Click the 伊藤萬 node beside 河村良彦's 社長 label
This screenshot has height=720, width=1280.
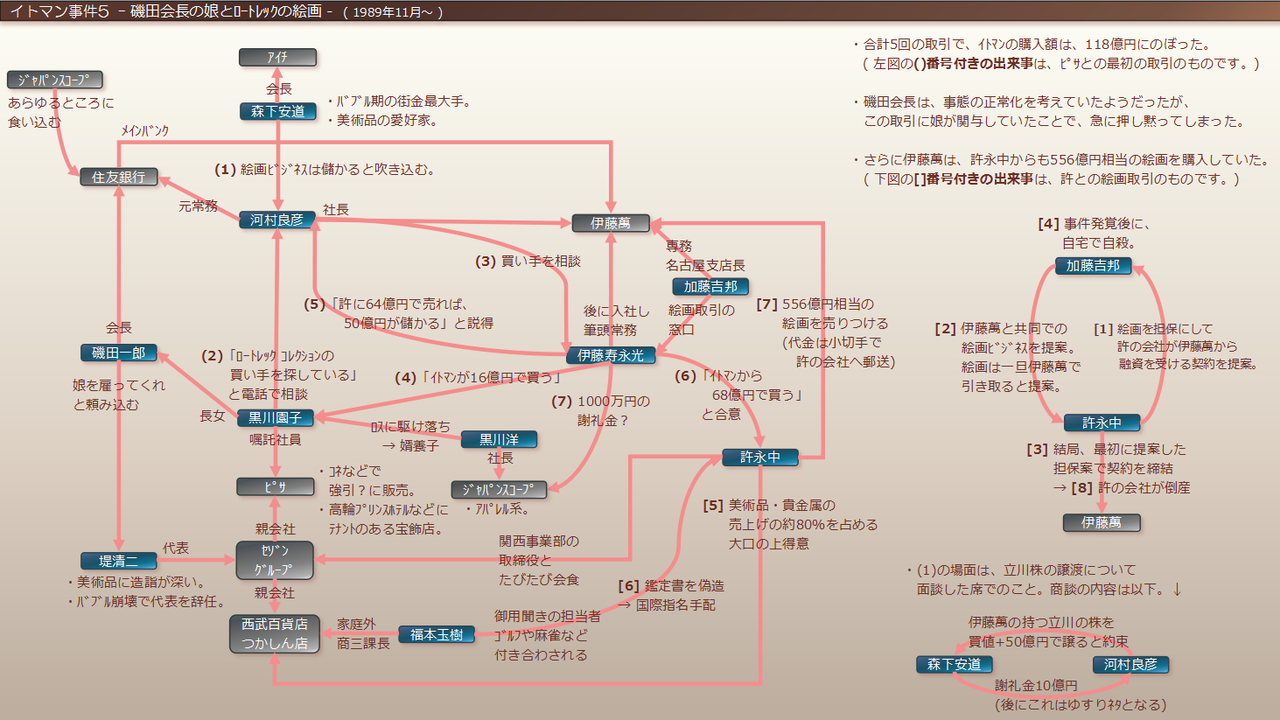click(611, 223)
